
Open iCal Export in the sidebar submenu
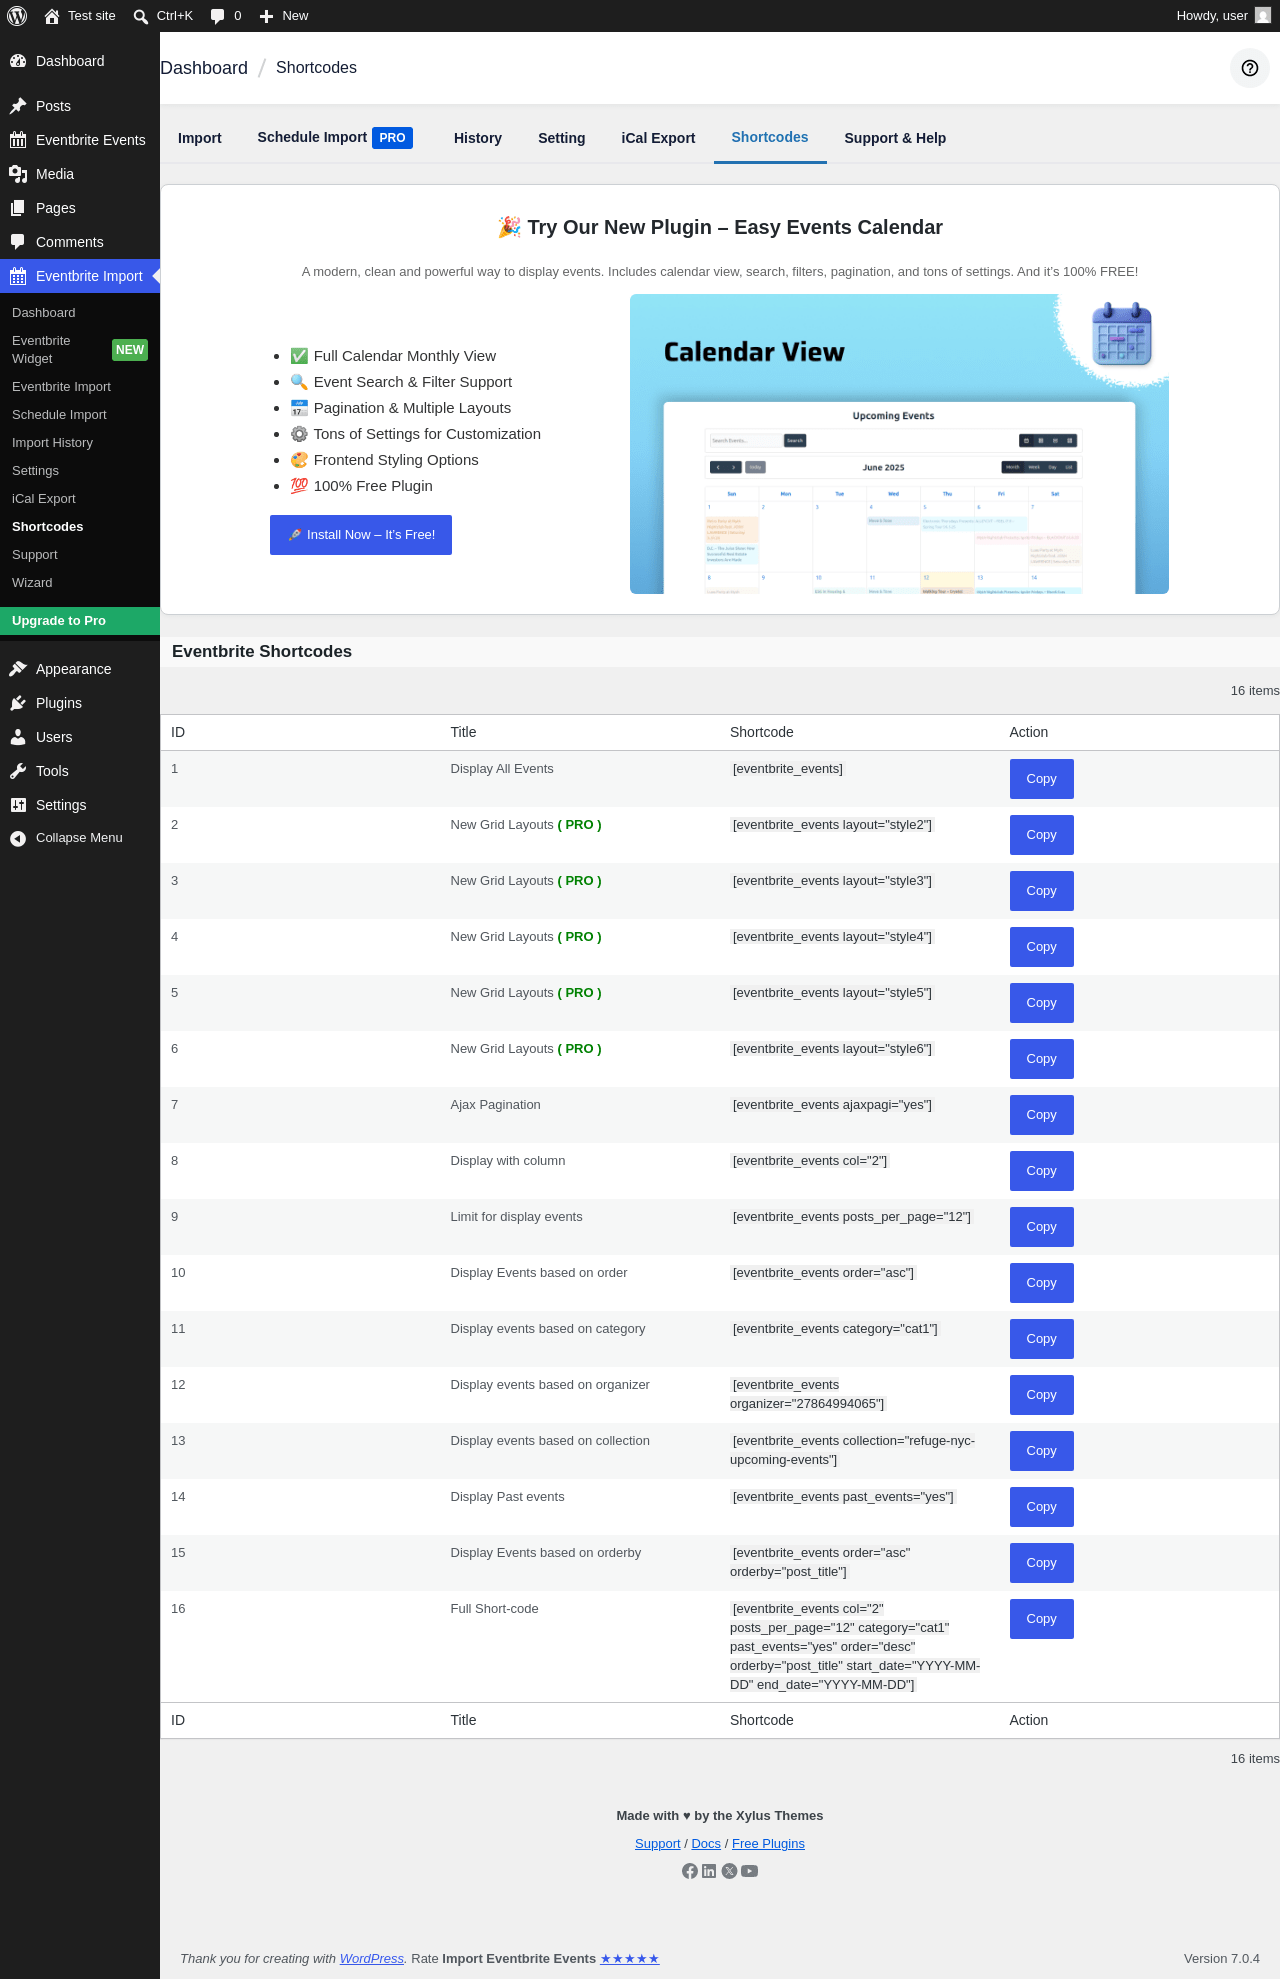[80, 499]
